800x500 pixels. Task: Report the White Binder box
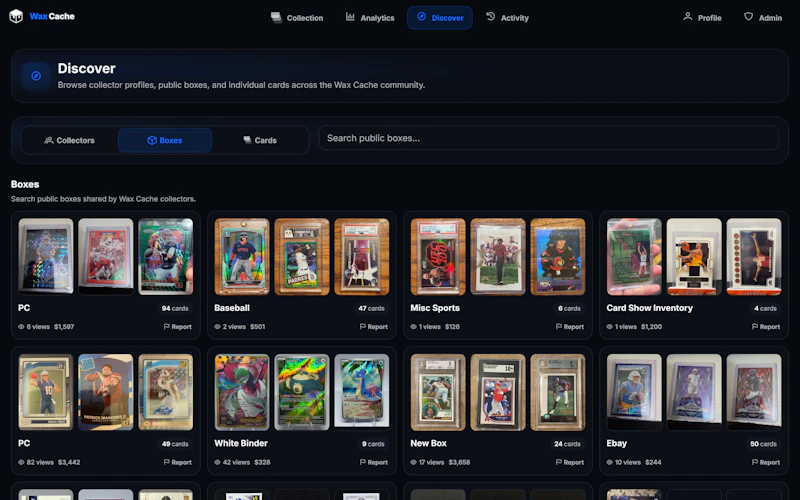[373, 462]
